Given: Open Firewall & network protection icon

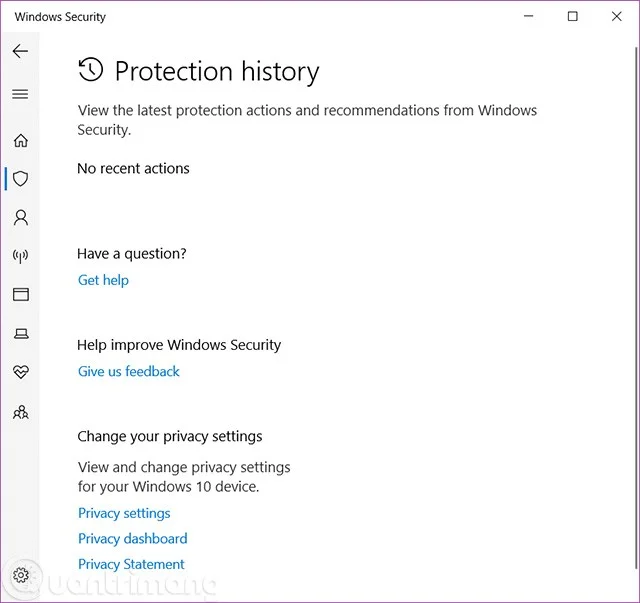Looking at the screenshot, I should 20,256.
